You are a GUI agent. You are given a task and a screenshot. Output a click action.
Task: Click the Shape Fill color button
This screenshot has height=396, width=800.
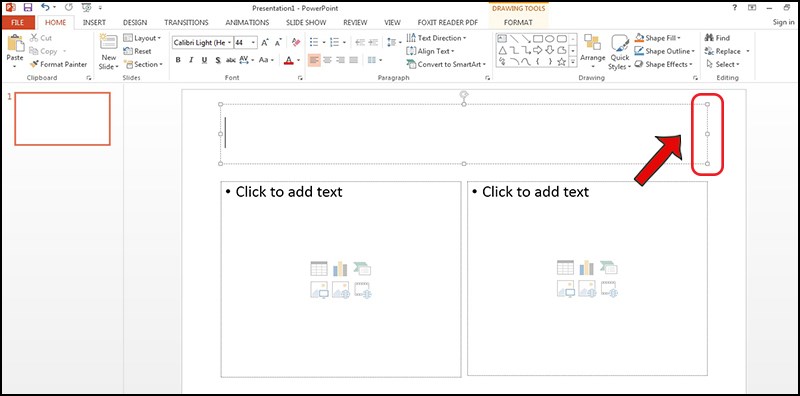[639, 38]
